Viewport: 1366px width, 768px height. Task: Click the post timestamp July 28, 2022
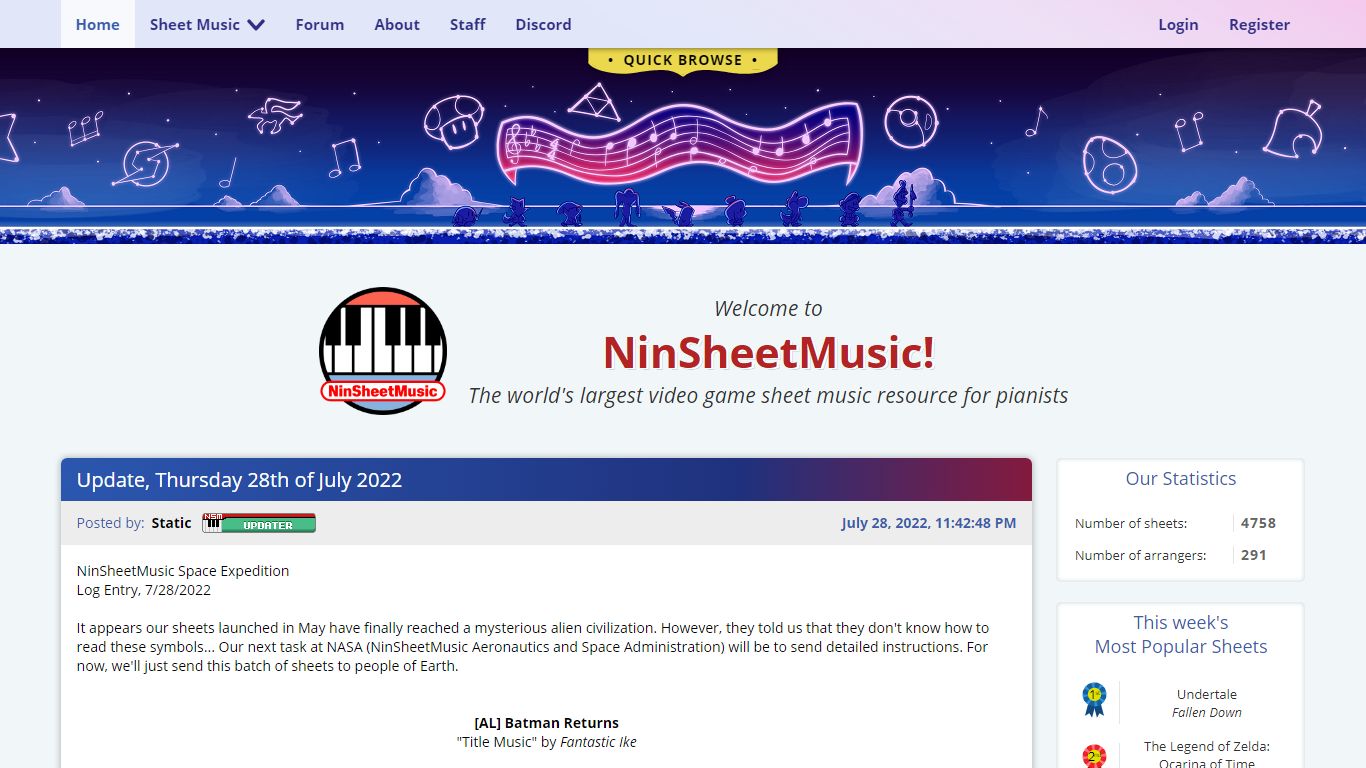tap(928, 523)
